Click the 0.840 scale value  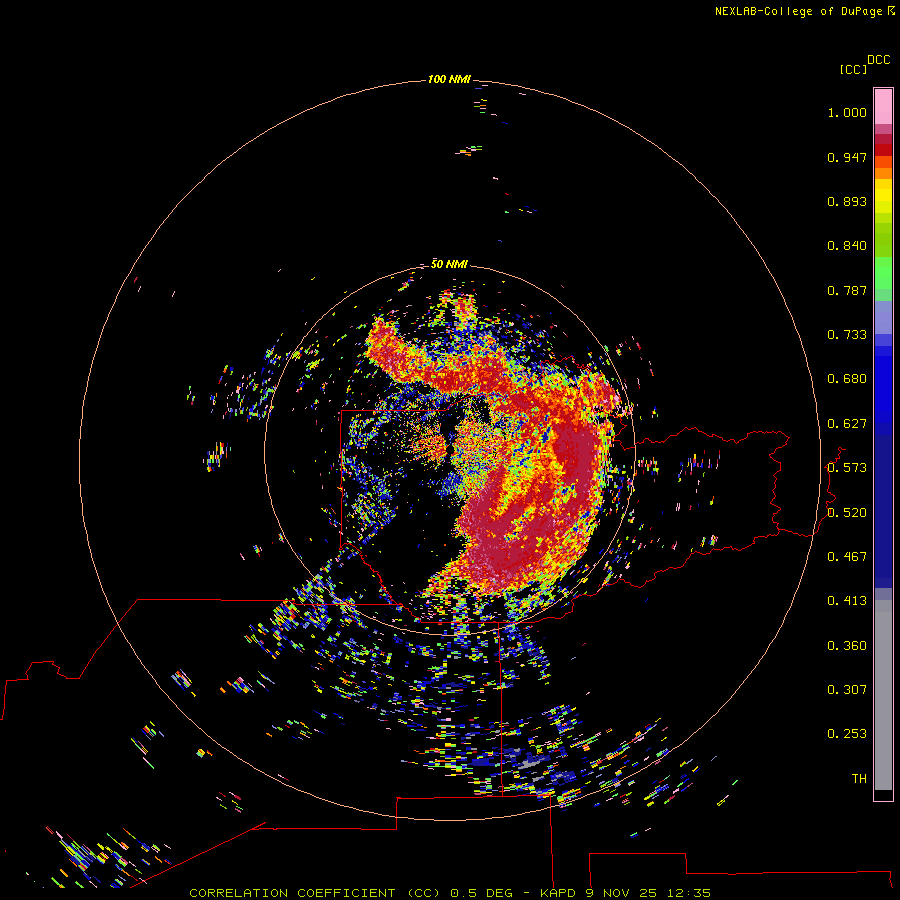847,246
